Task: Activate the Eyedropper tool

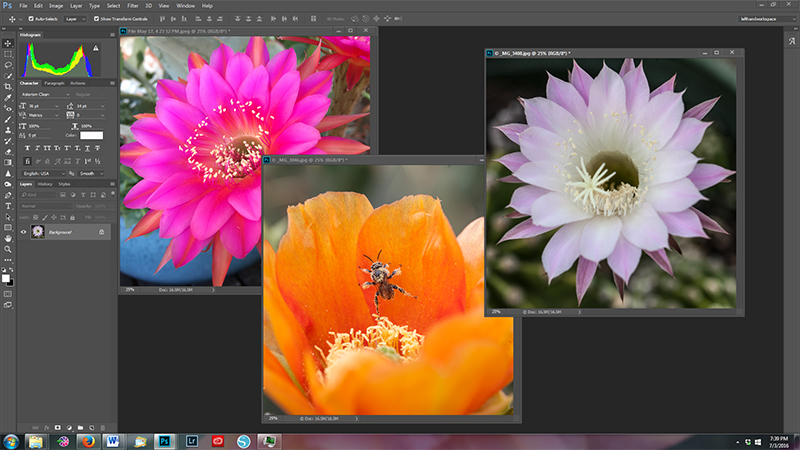Action: [8, 97]
